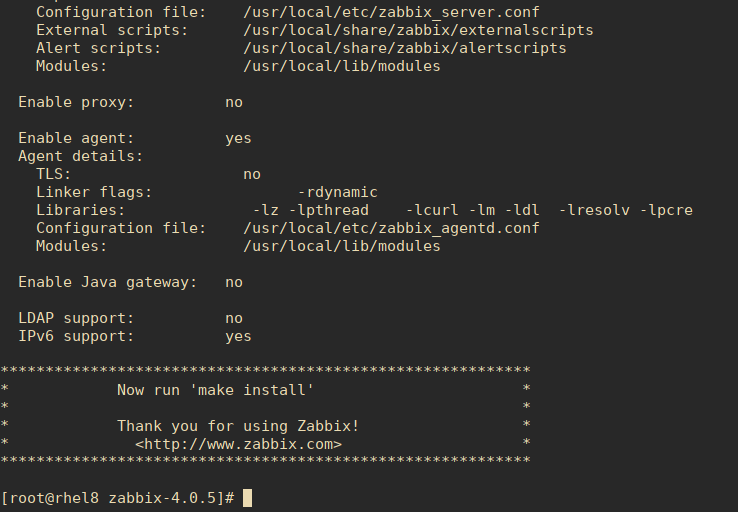The image size is (738, 512).
Task: Click the -lcurl library entry
Action: [x=432, y=210]
